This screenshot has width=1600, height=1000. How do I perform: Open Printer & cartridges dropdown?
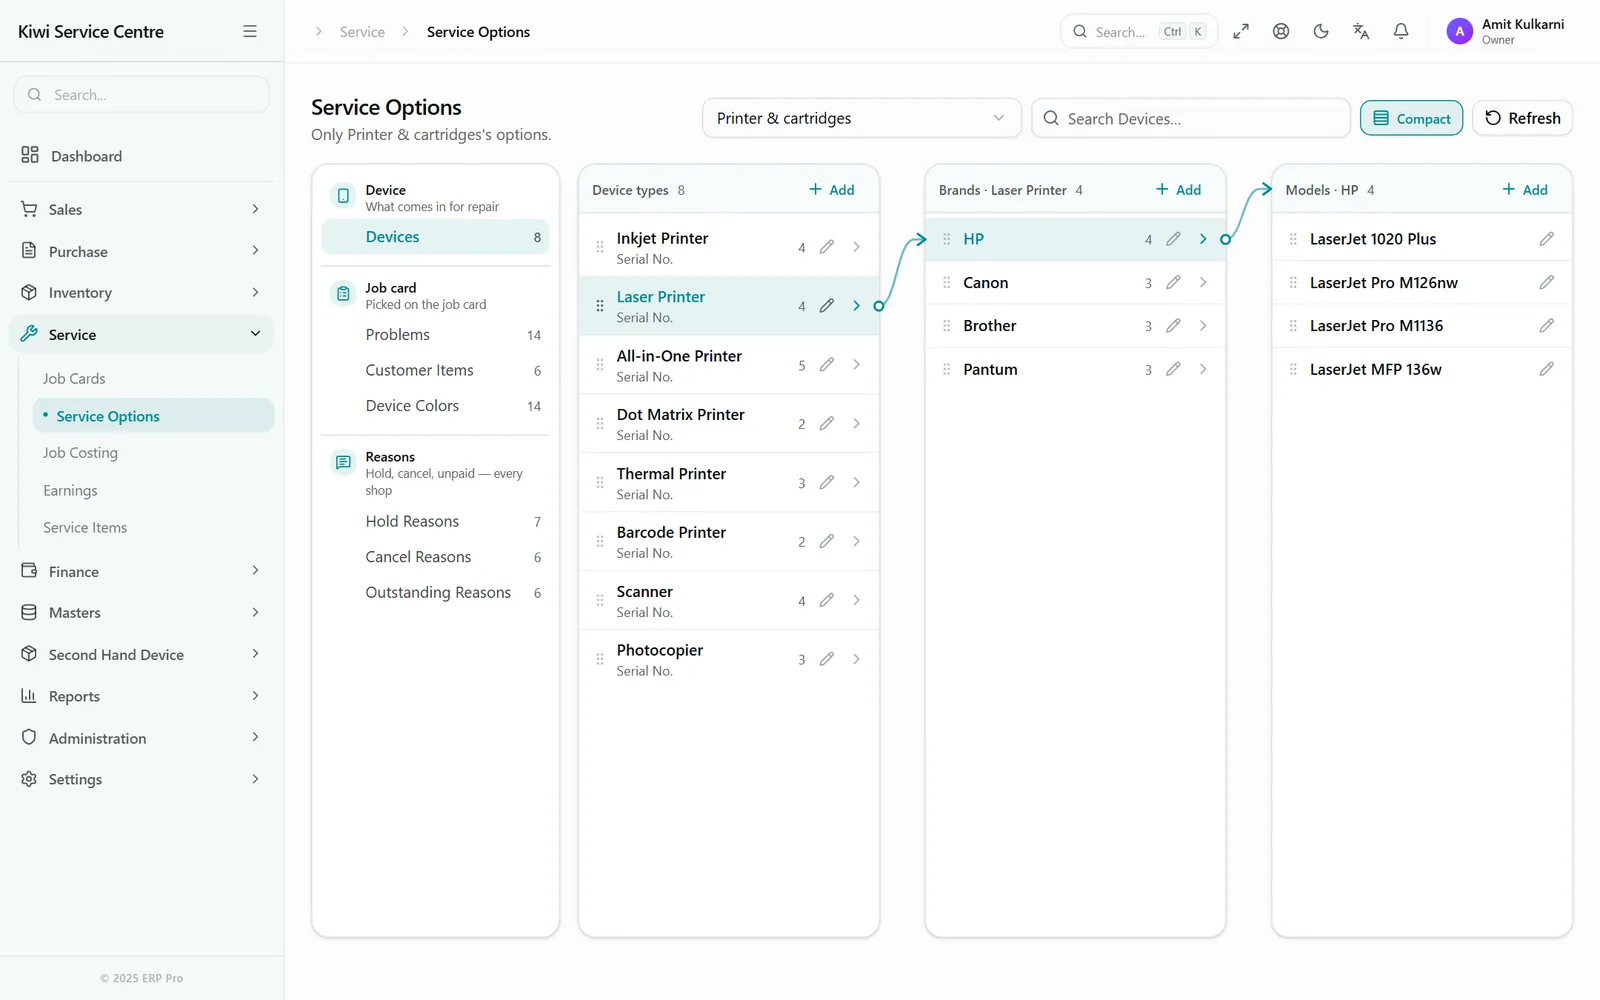[x=862, y=118]
